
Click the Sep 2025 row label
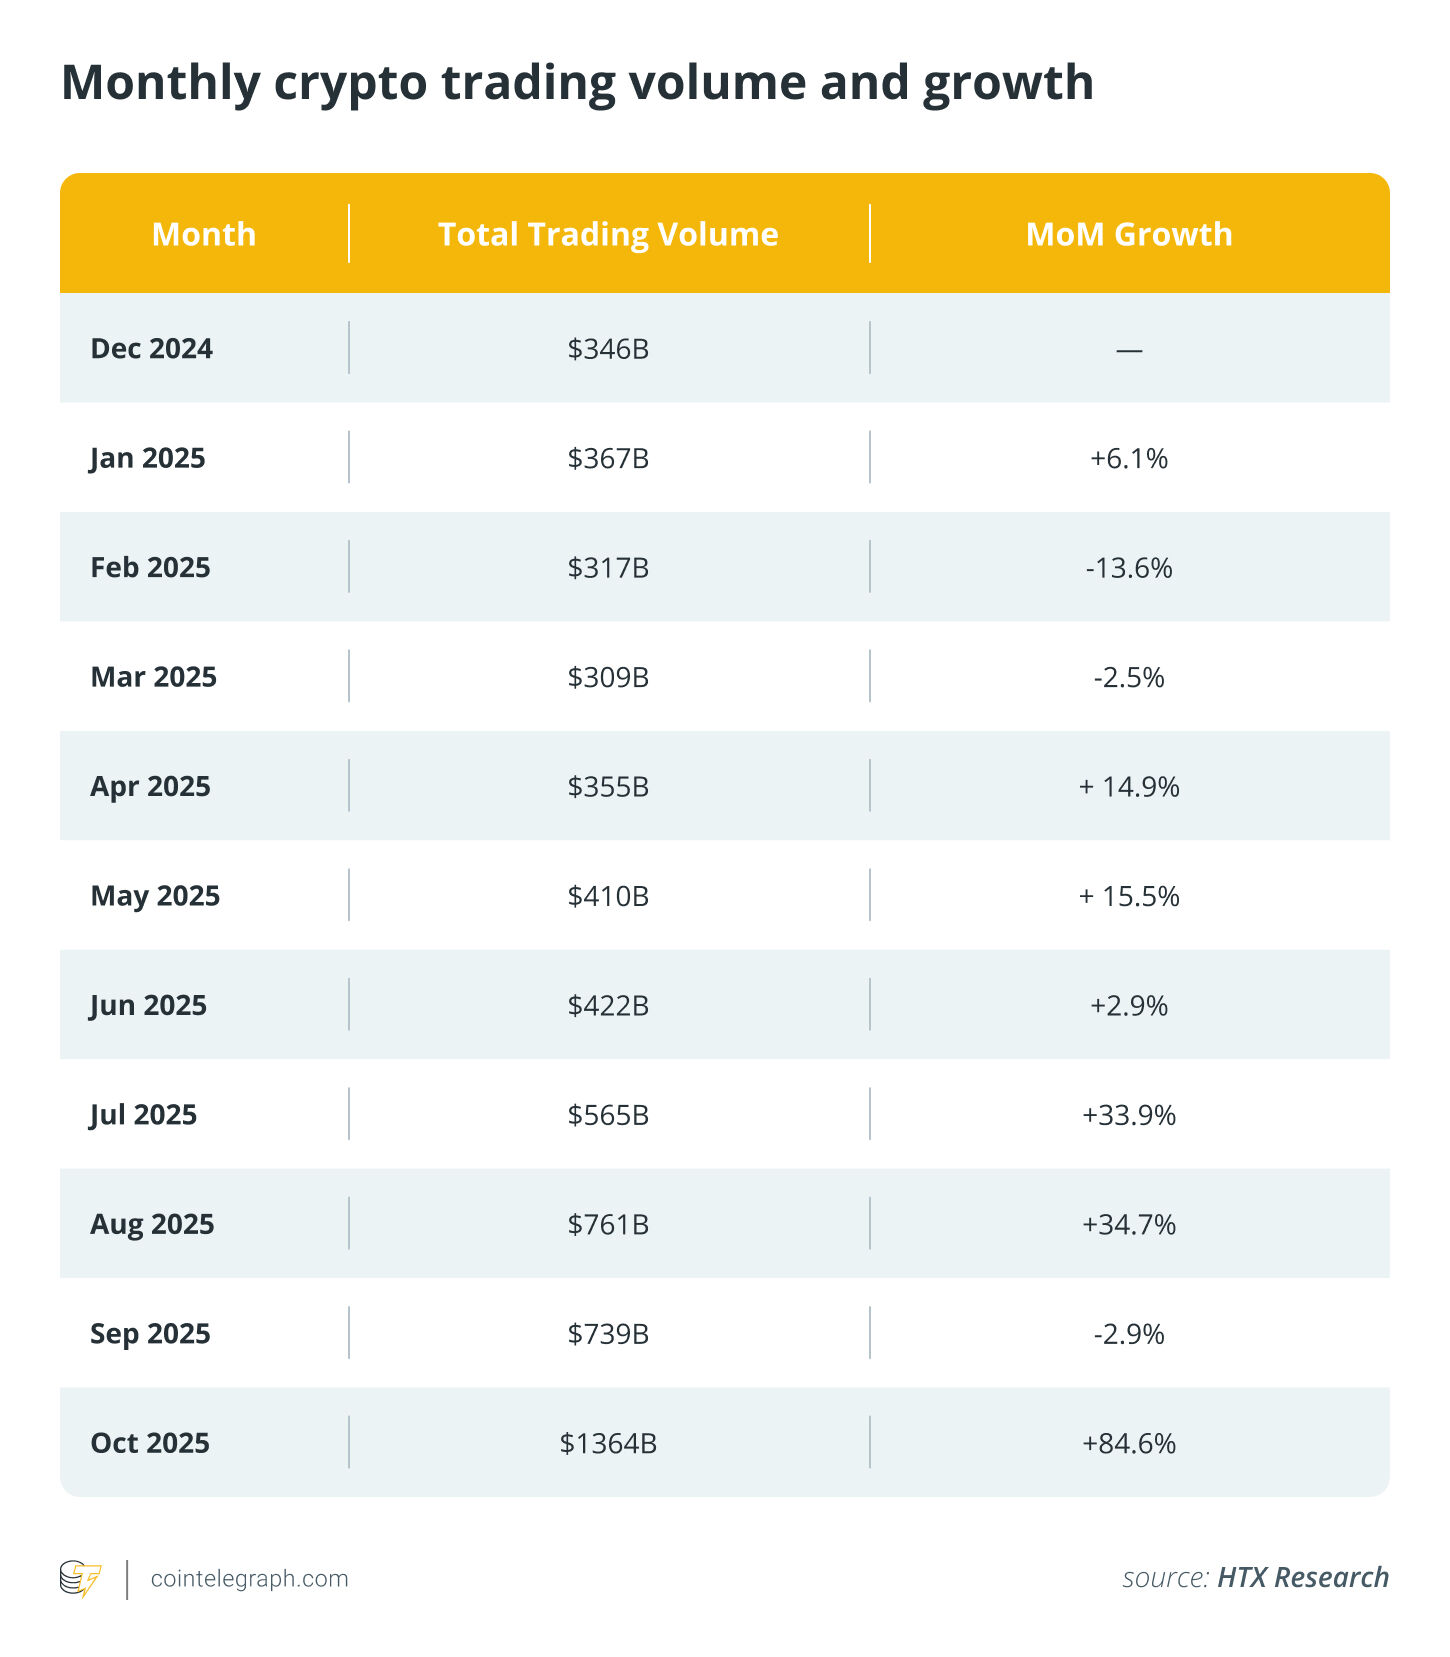(x=150, y=1334)
